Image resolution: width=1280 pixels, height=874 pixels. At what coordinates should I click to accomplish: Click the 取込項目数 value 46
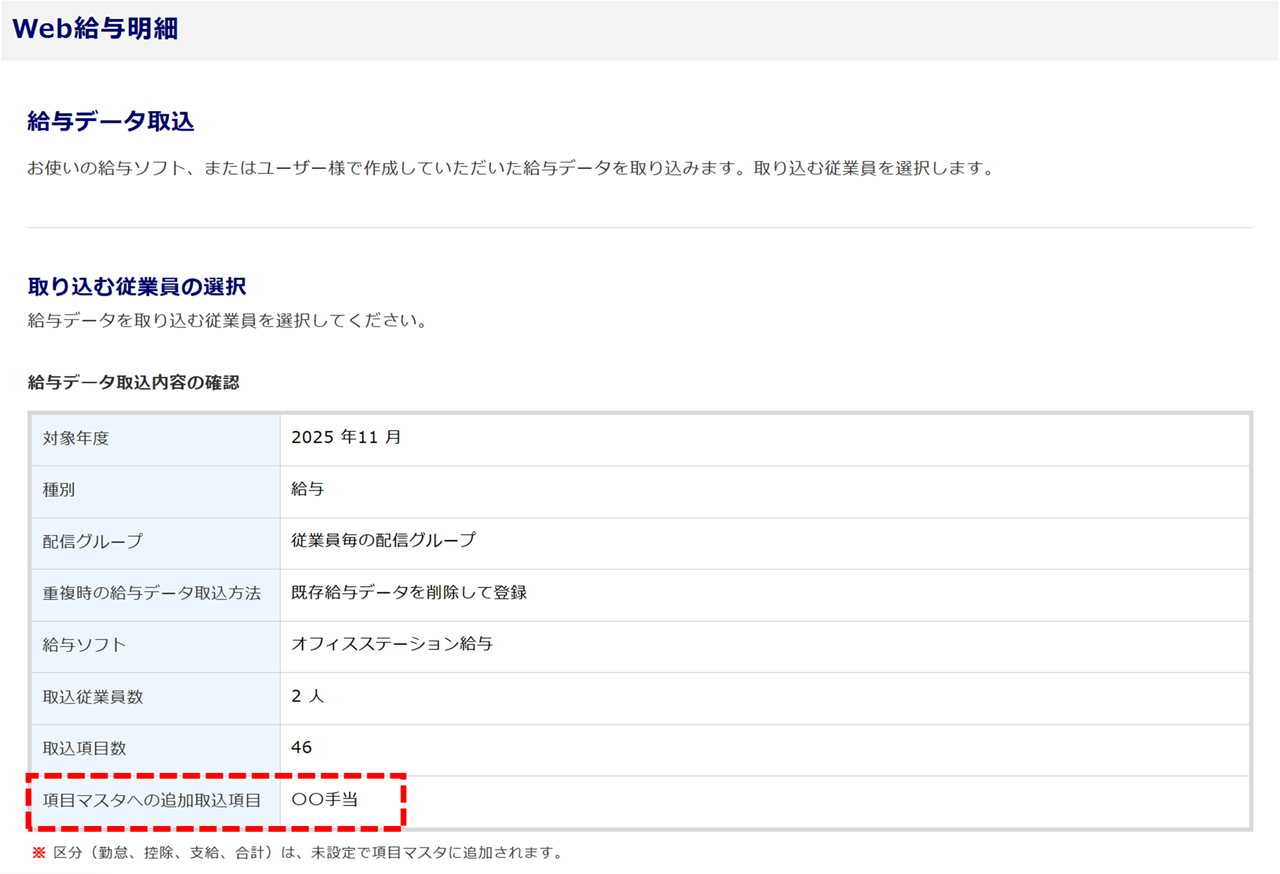[302, 748]
